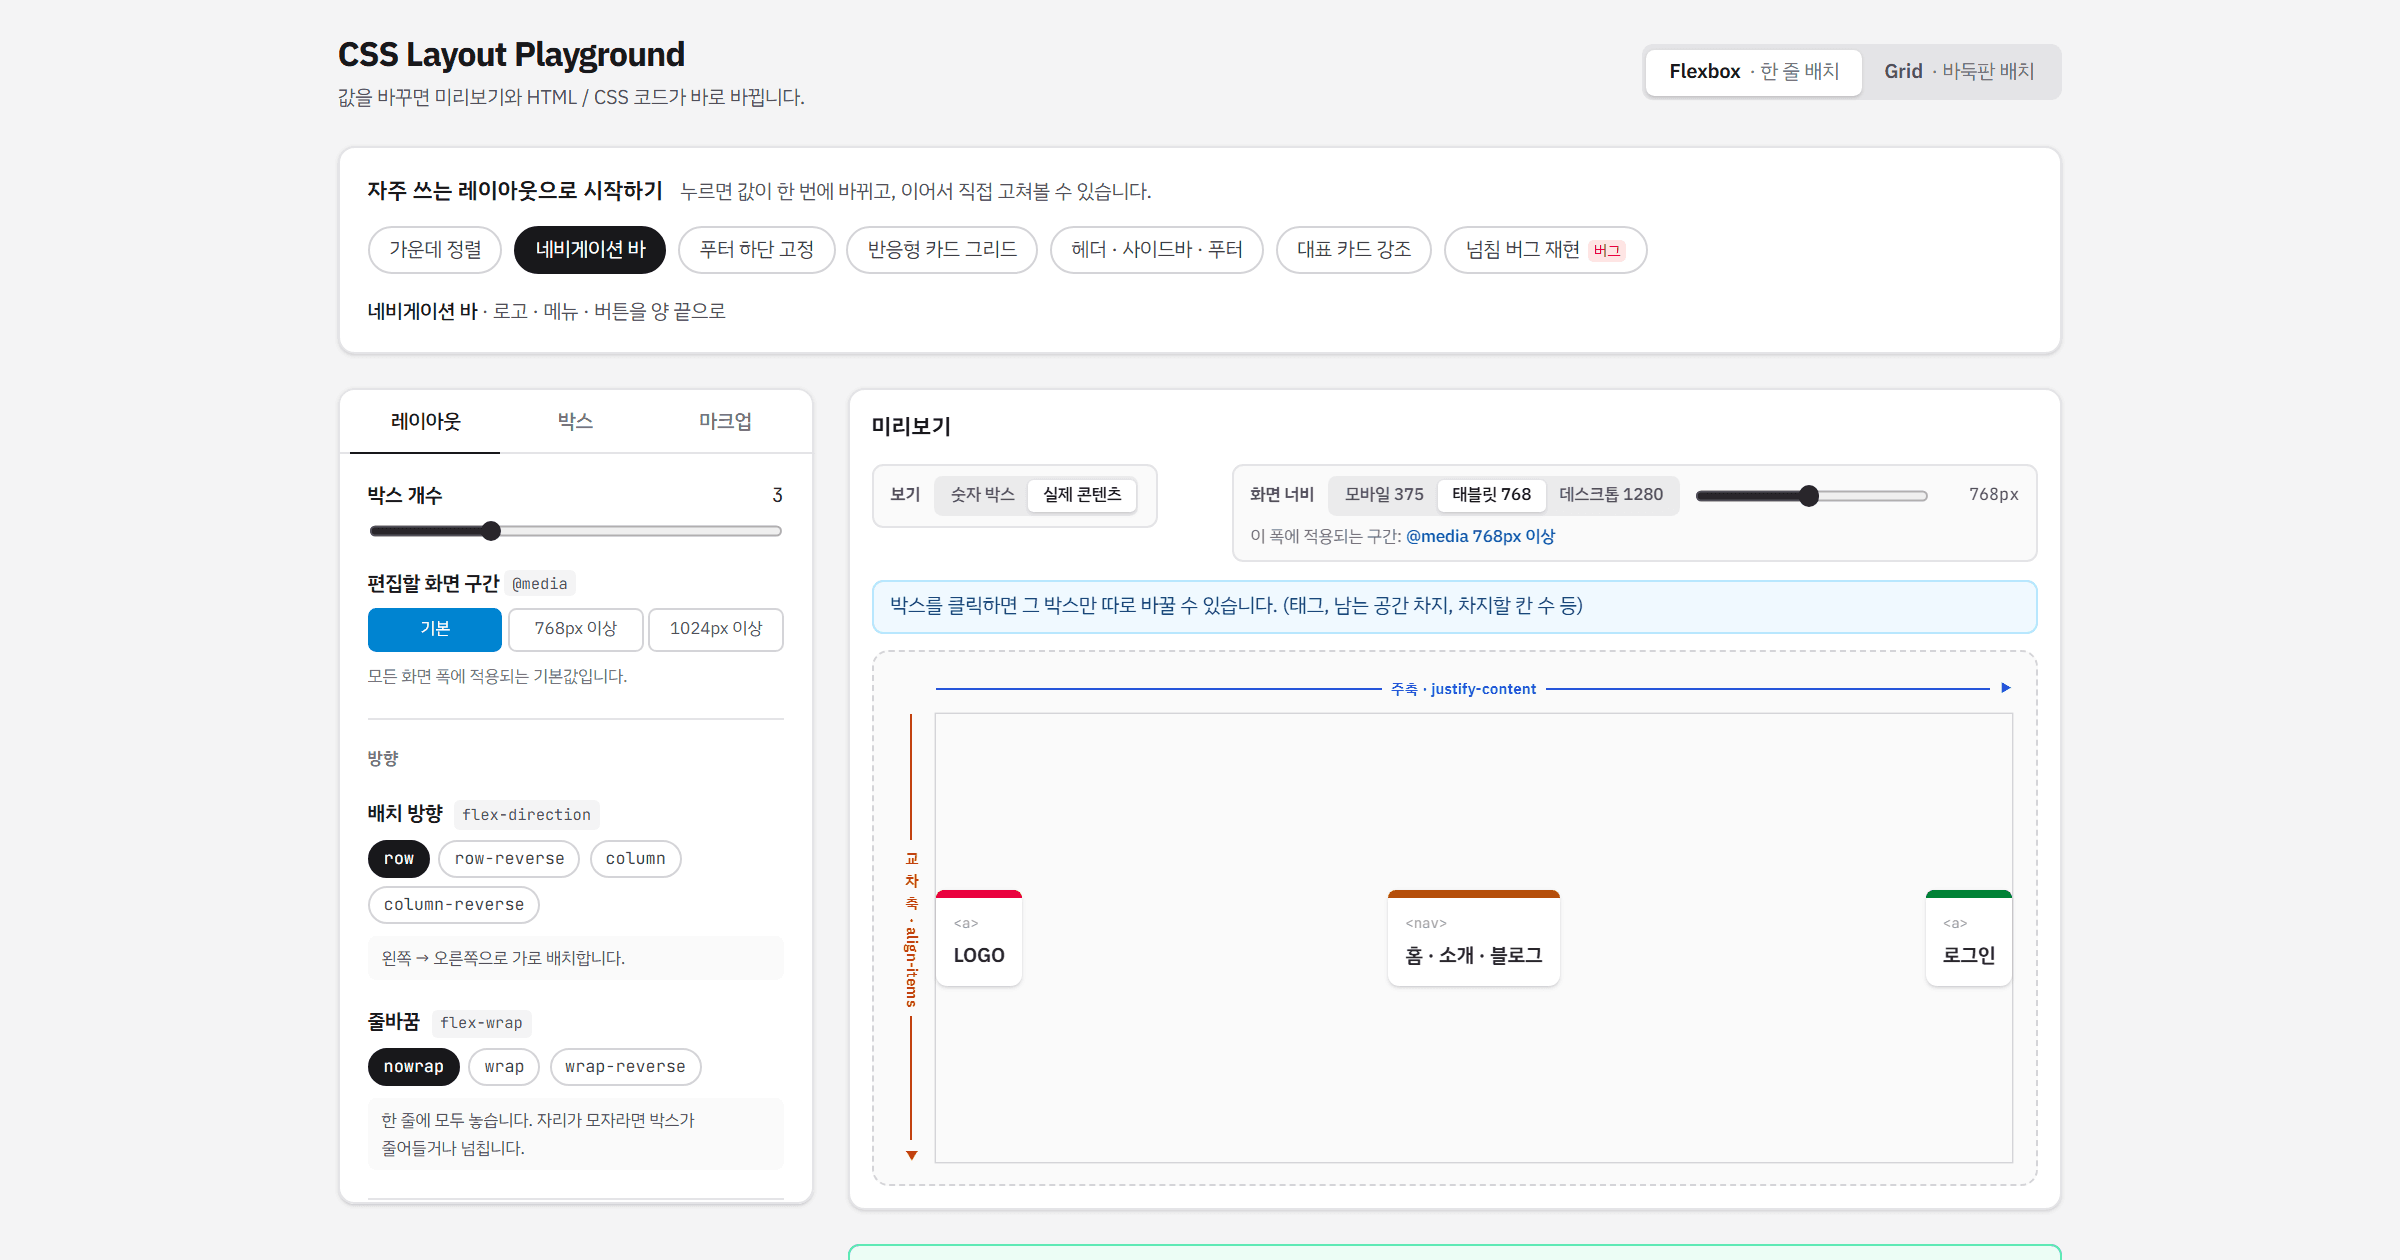Viewport: 2400px width, 1260px height.
Task: Apply the 푸터 하단 고정 preset
Action: coord(757,250)
